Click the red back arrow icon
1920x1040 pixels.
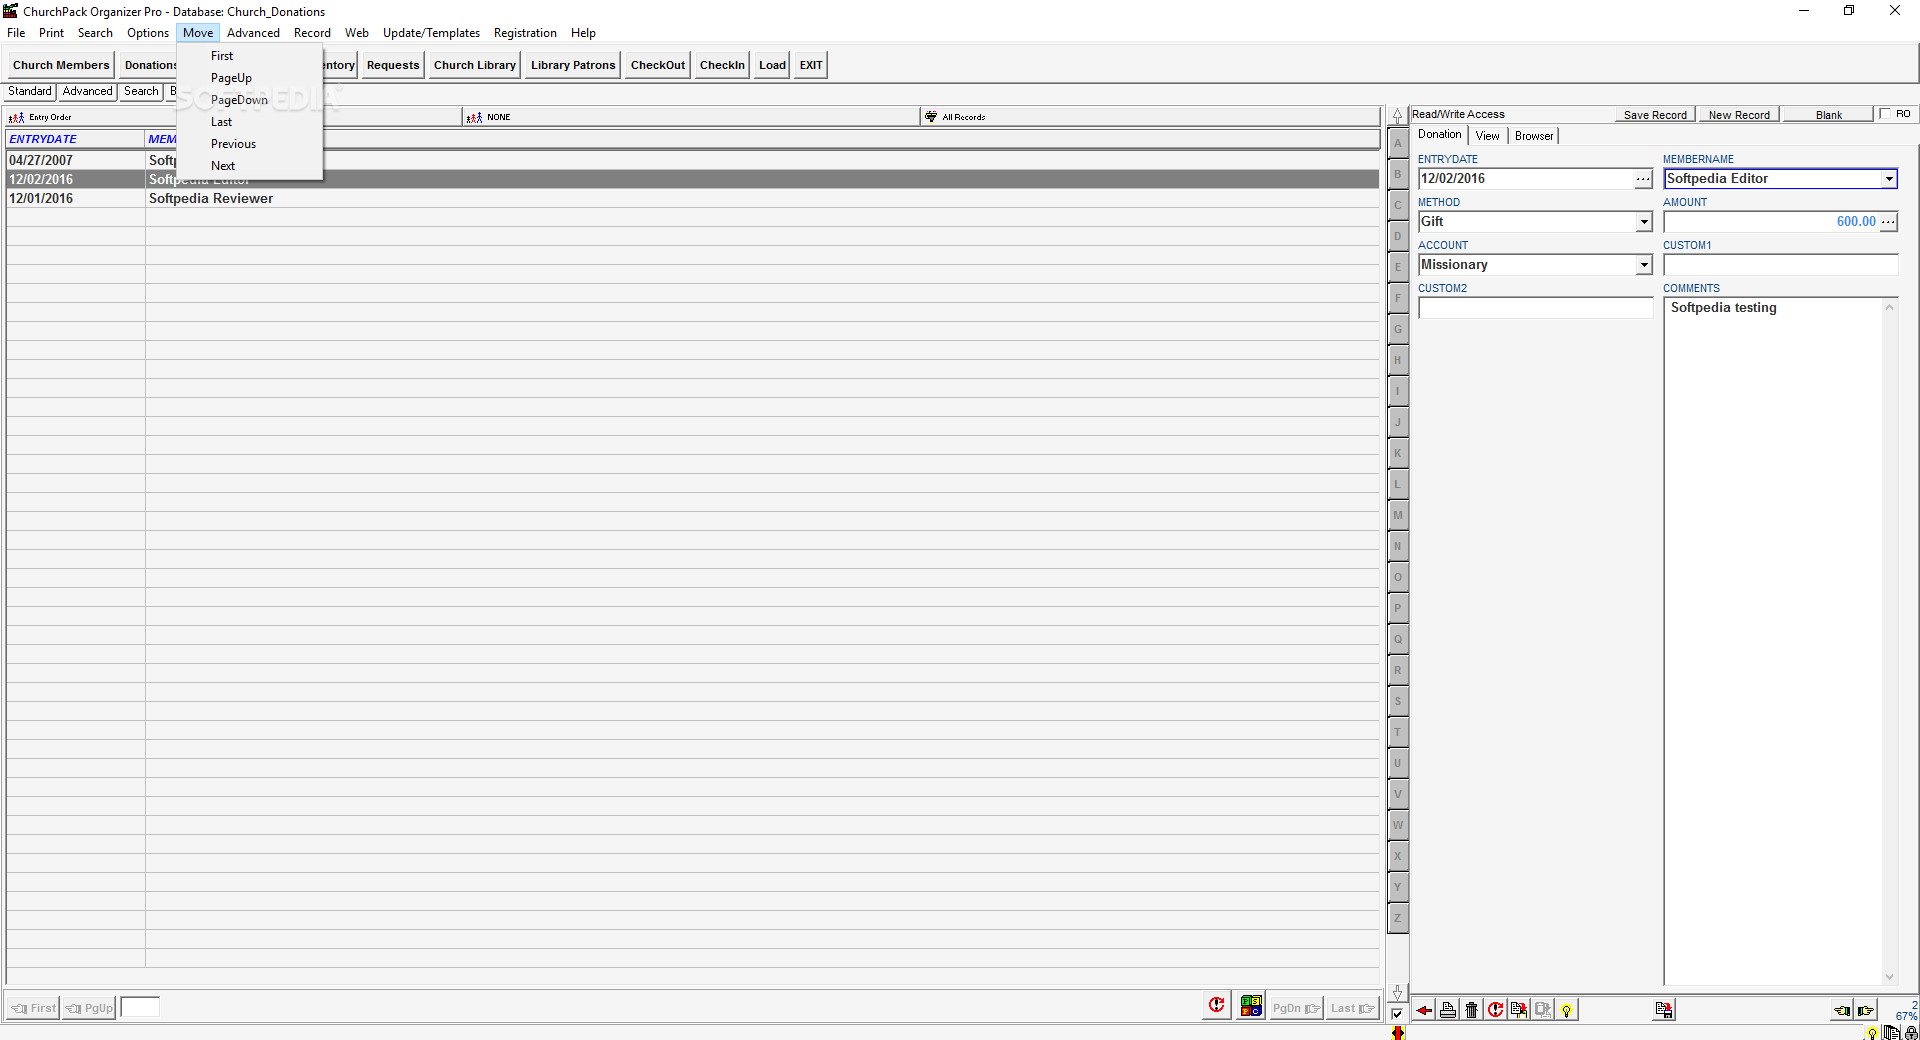(x=1423, y=1010)
